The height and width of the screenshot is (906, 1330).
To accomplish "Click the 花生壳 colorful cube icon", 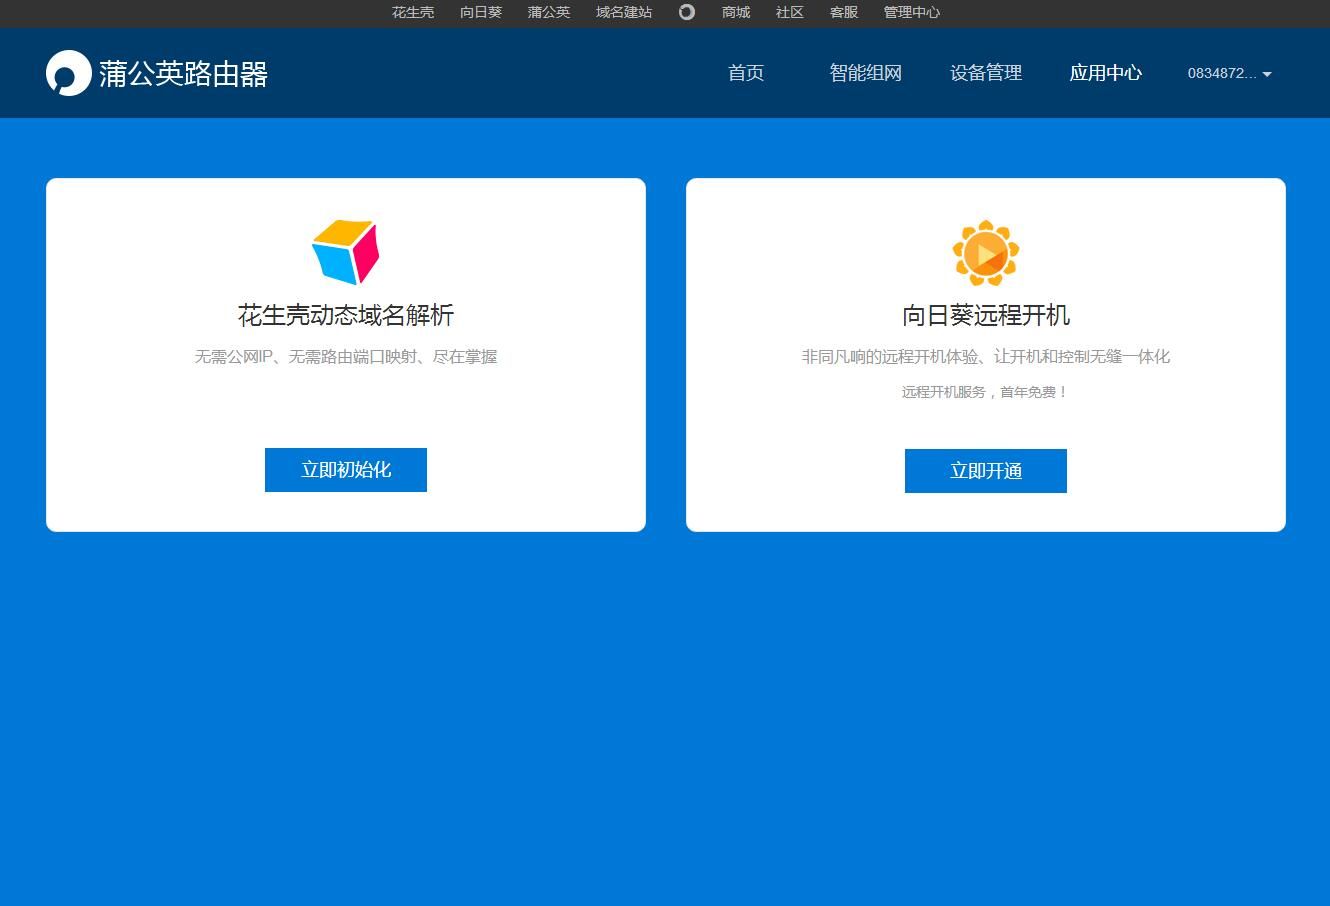I will pos(346,252).
